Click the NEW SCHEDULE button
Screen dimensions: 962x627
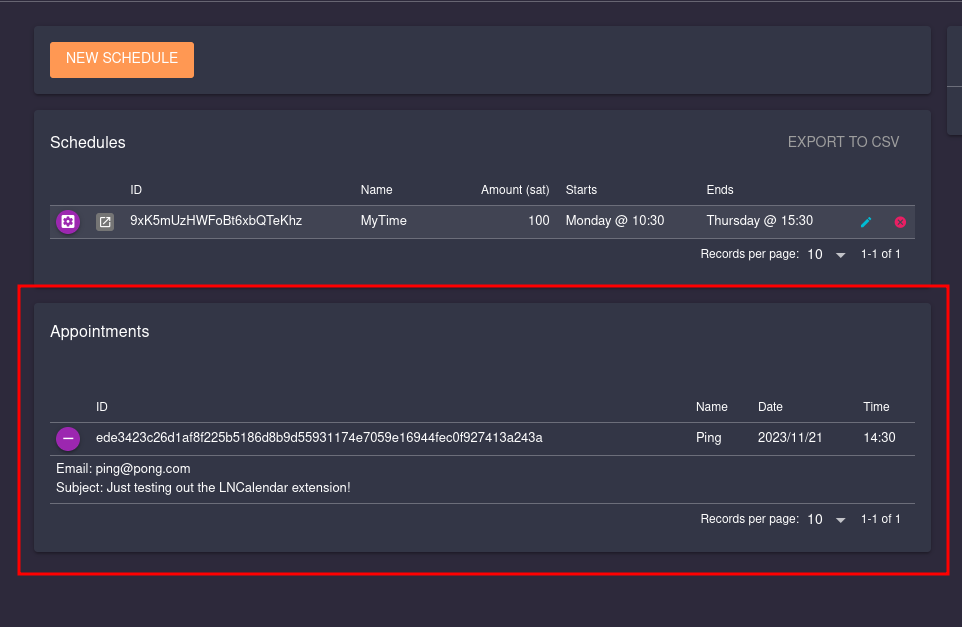point(121,60)
